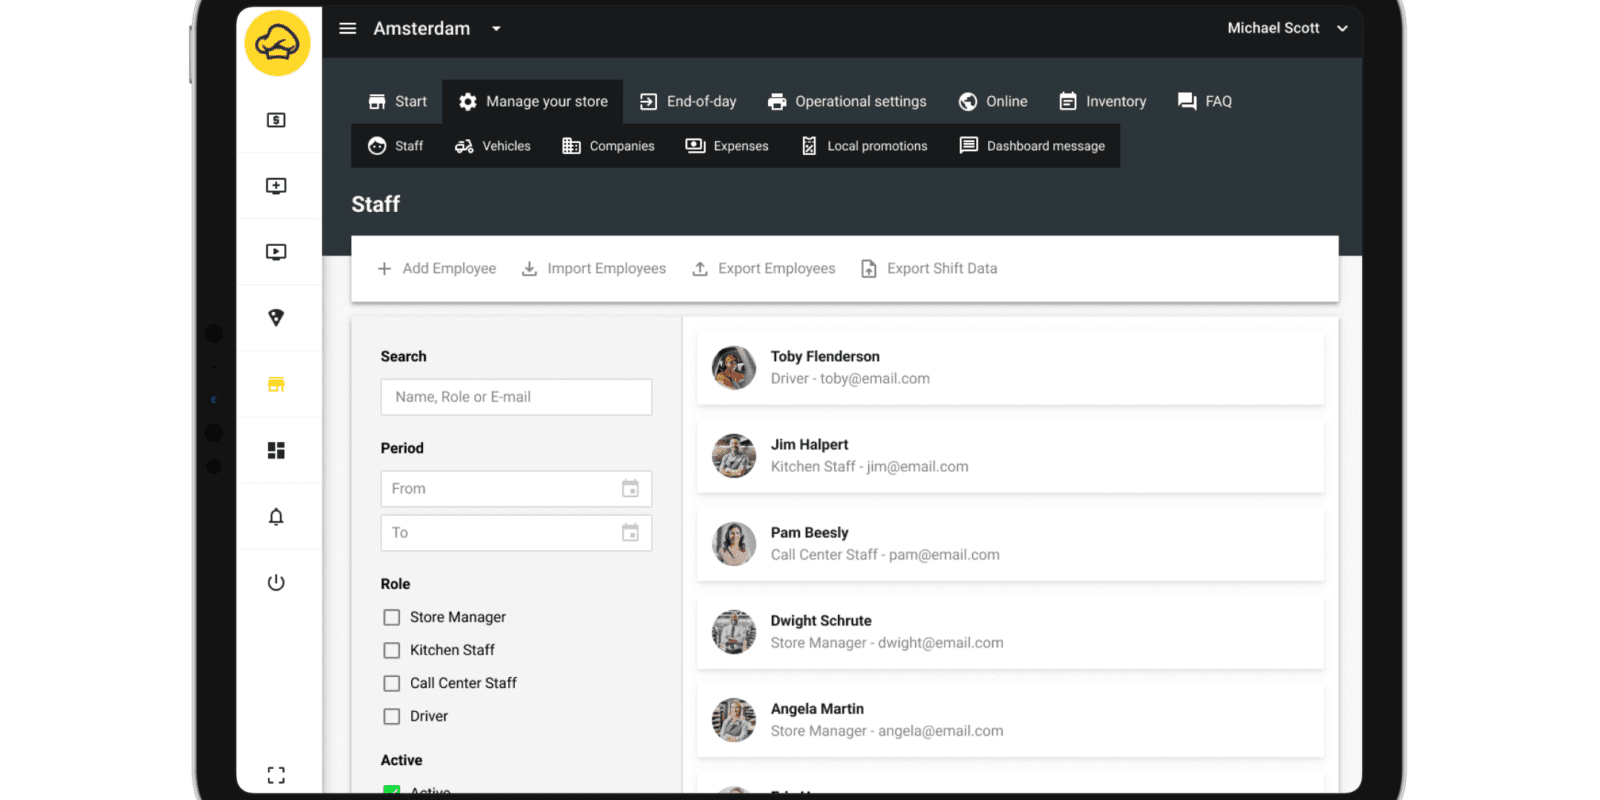Viewport: 1600px width, 800px height.
Task: Tick the Driver role checkbox
Action: pos(392,717)
